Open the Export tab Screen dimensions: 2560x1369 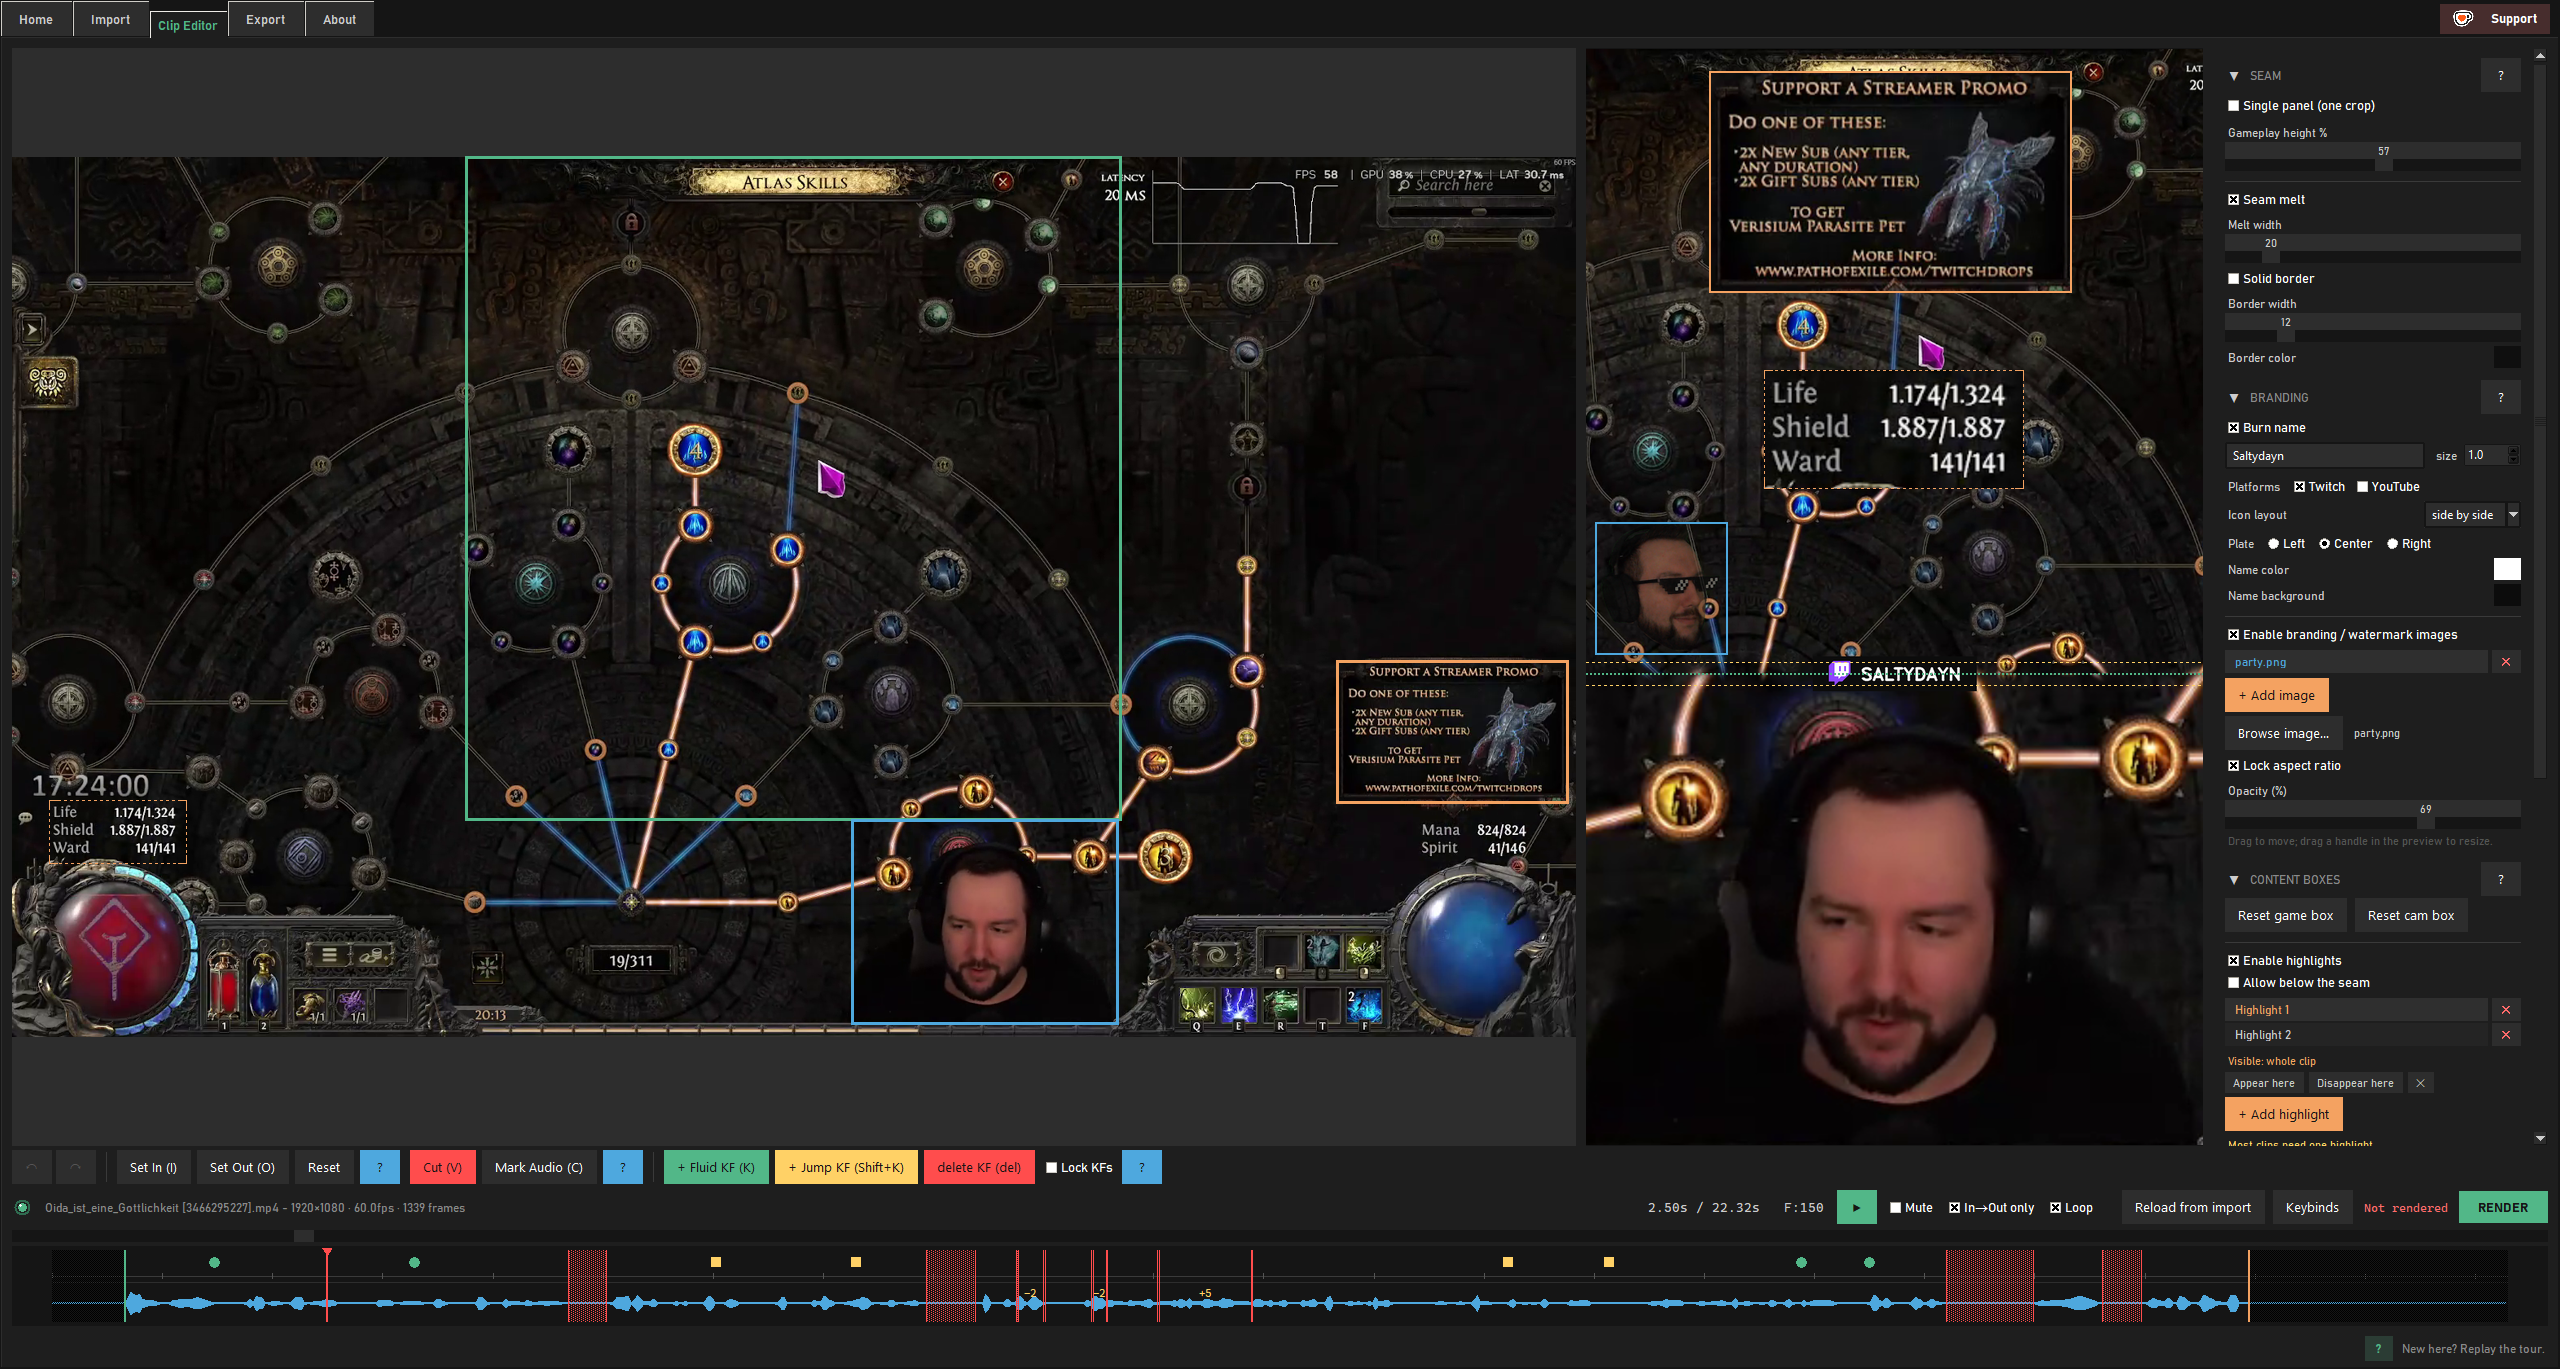click(266, 19)
